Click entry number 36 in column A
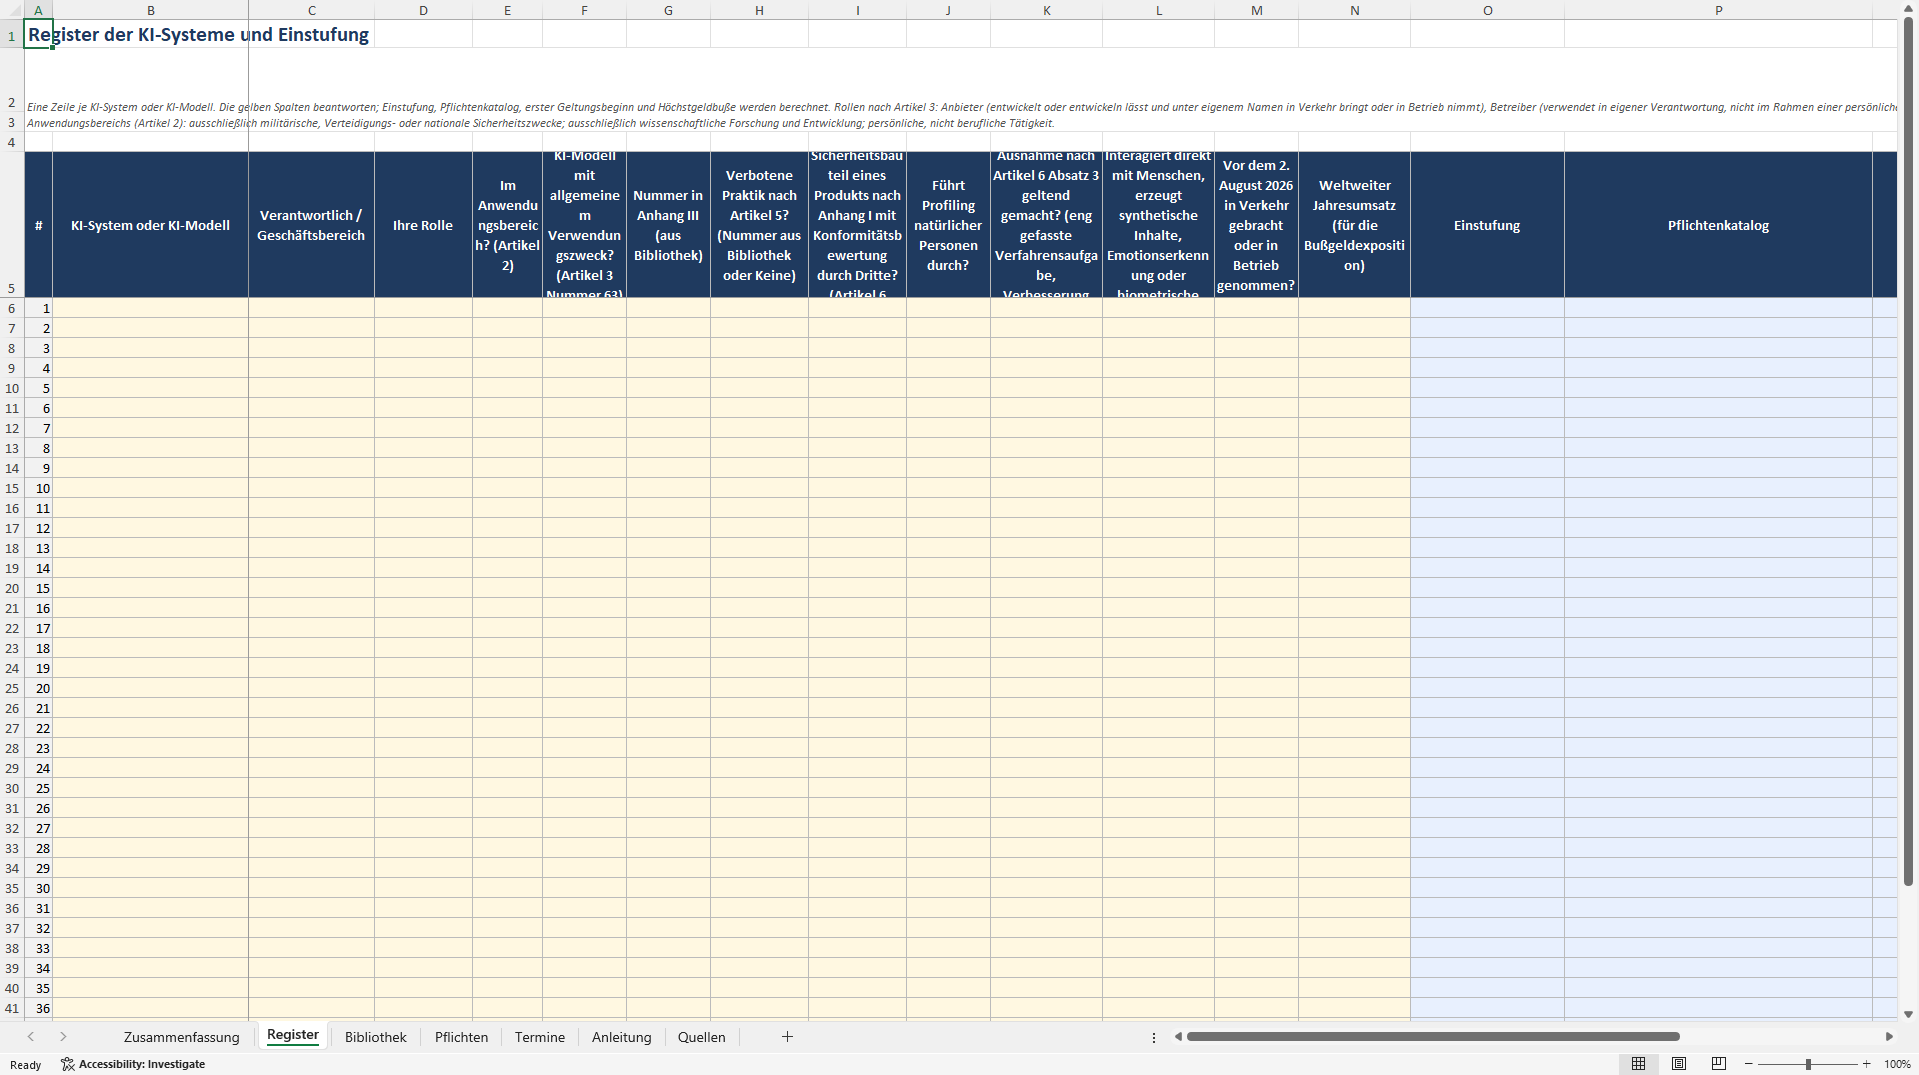Viewport: 1919px width, 1075px height. [x=38, y=1008]
